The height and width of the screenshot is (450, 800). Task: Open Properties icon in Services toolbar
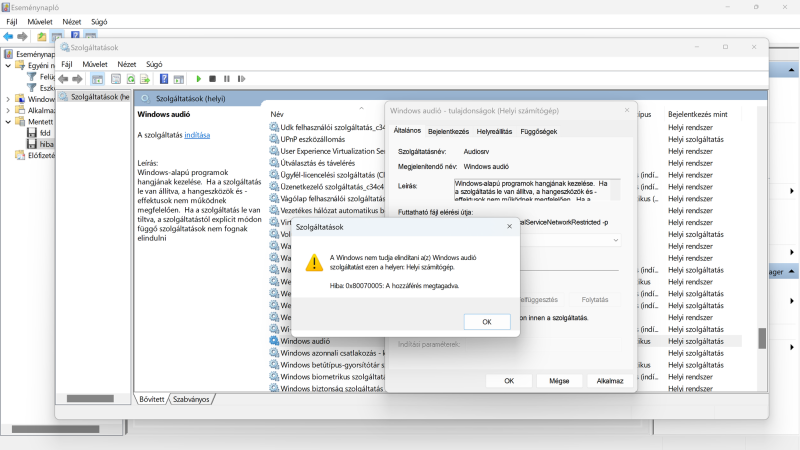[116, 79]
